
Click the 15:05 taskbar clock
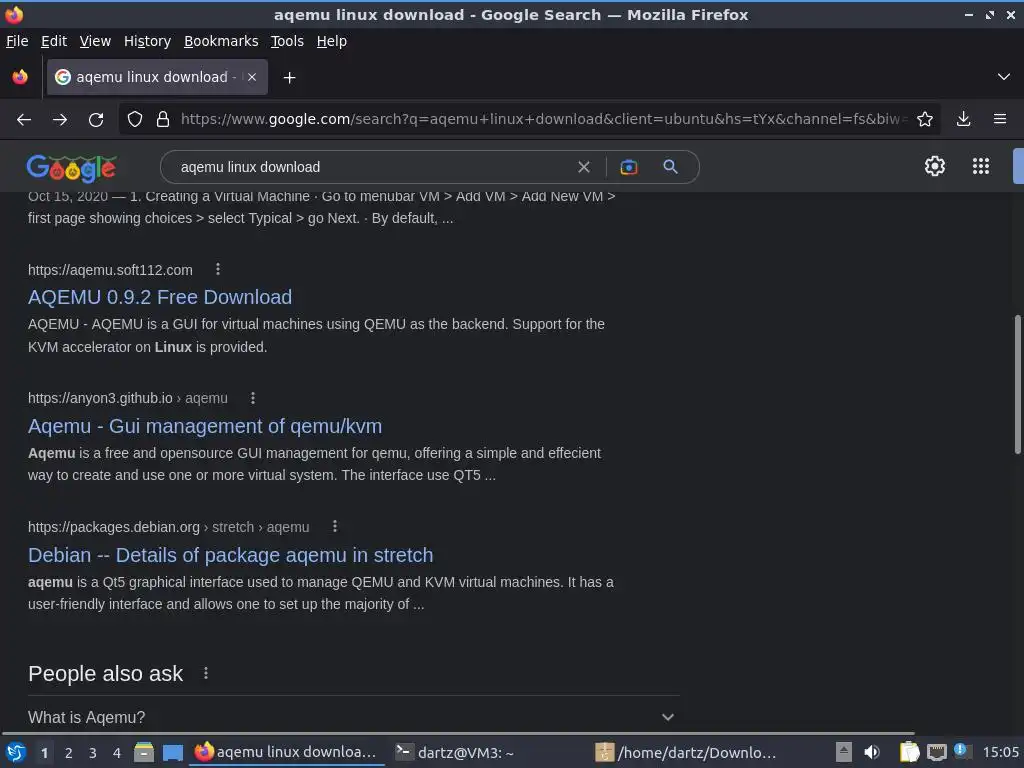[x=1000, y=752]
